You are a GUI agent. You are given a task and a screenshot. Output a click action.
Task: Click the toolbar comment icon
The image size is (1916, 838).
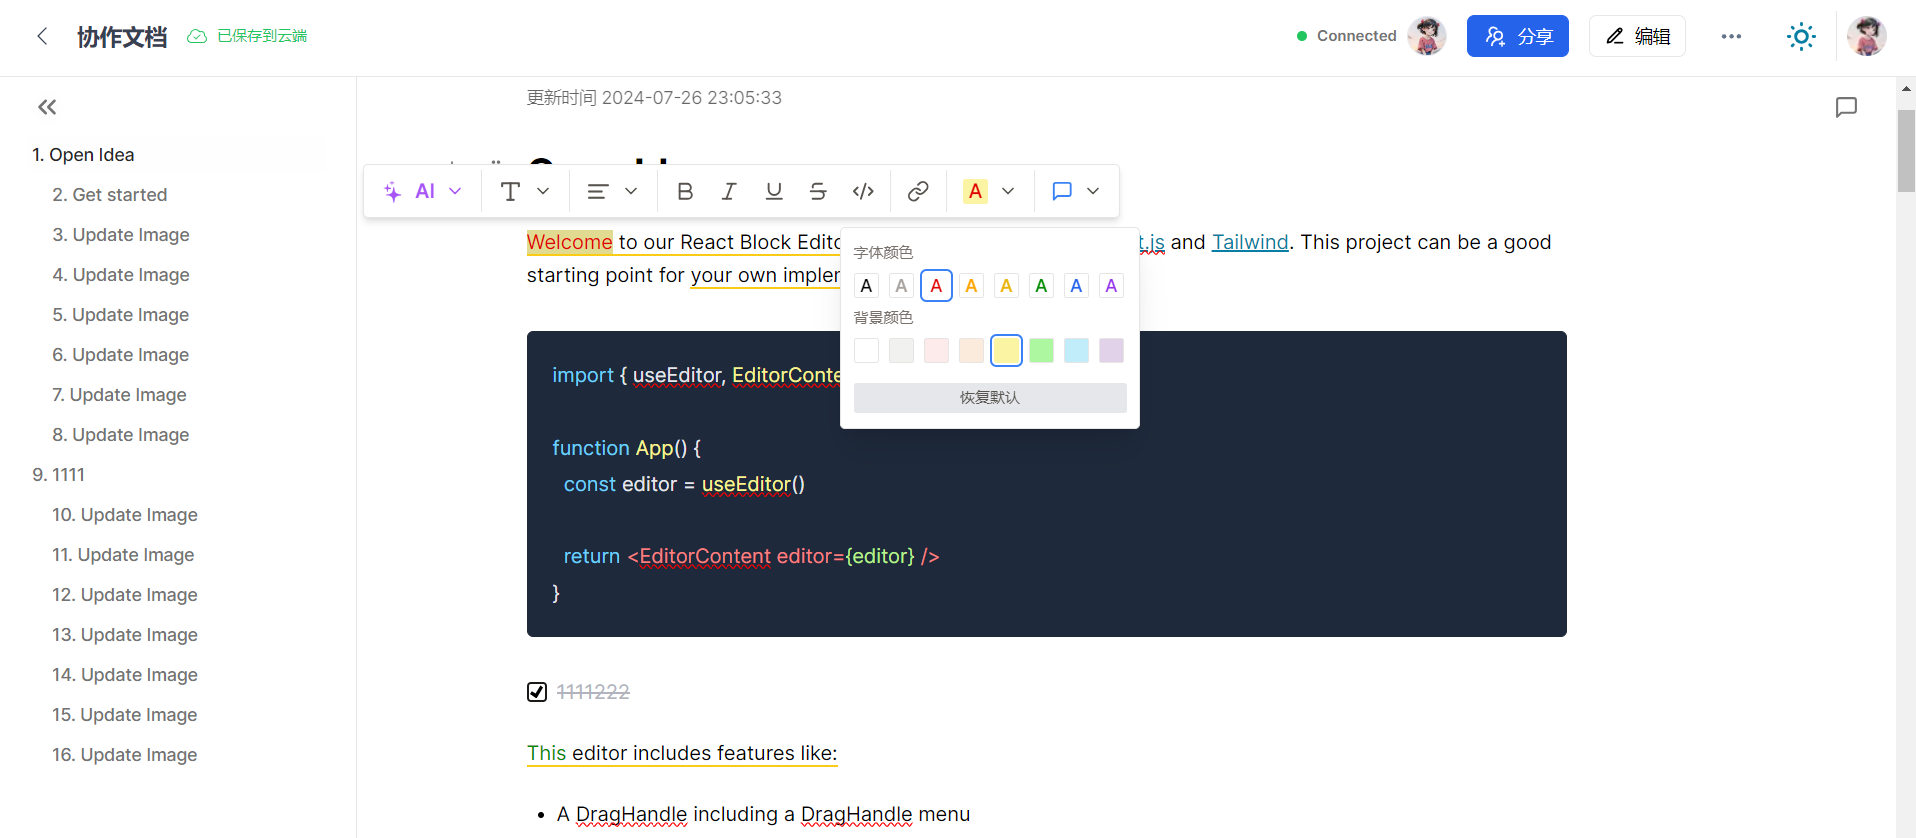tap(1062, 191)
